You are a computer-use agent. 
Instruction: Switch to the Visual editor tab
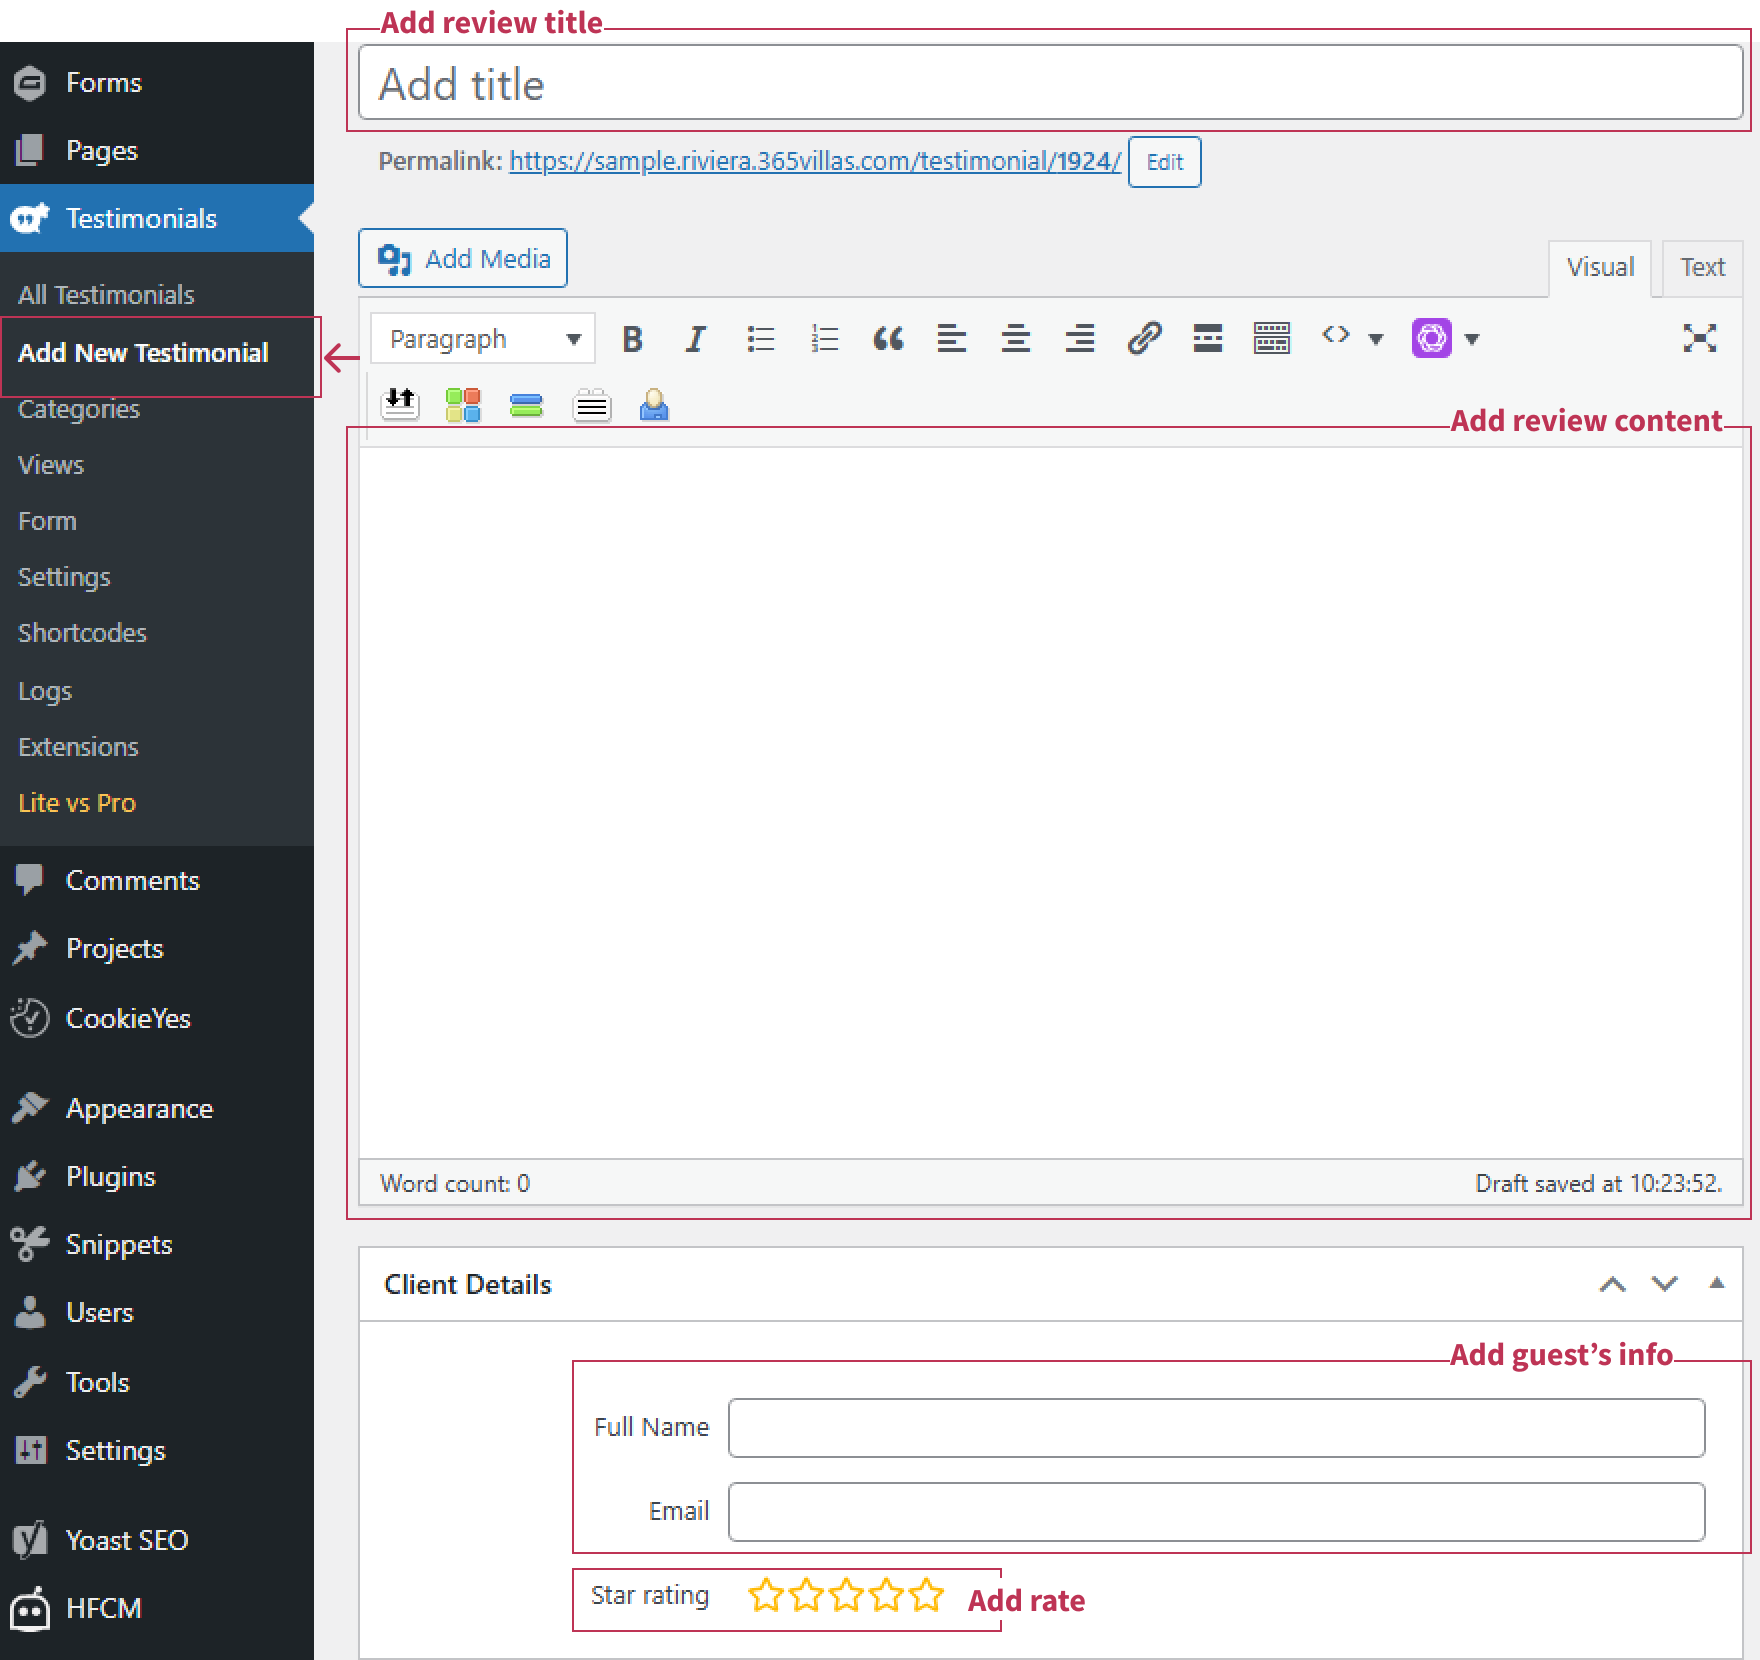pos(1600,267)
